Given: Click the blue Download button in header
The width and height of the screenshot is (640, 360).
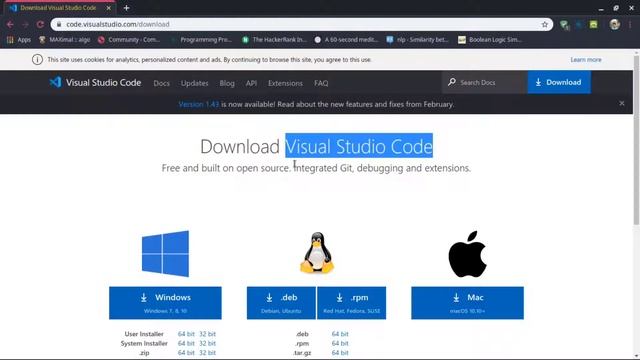Looking at the screenshot, I should 559,82.
